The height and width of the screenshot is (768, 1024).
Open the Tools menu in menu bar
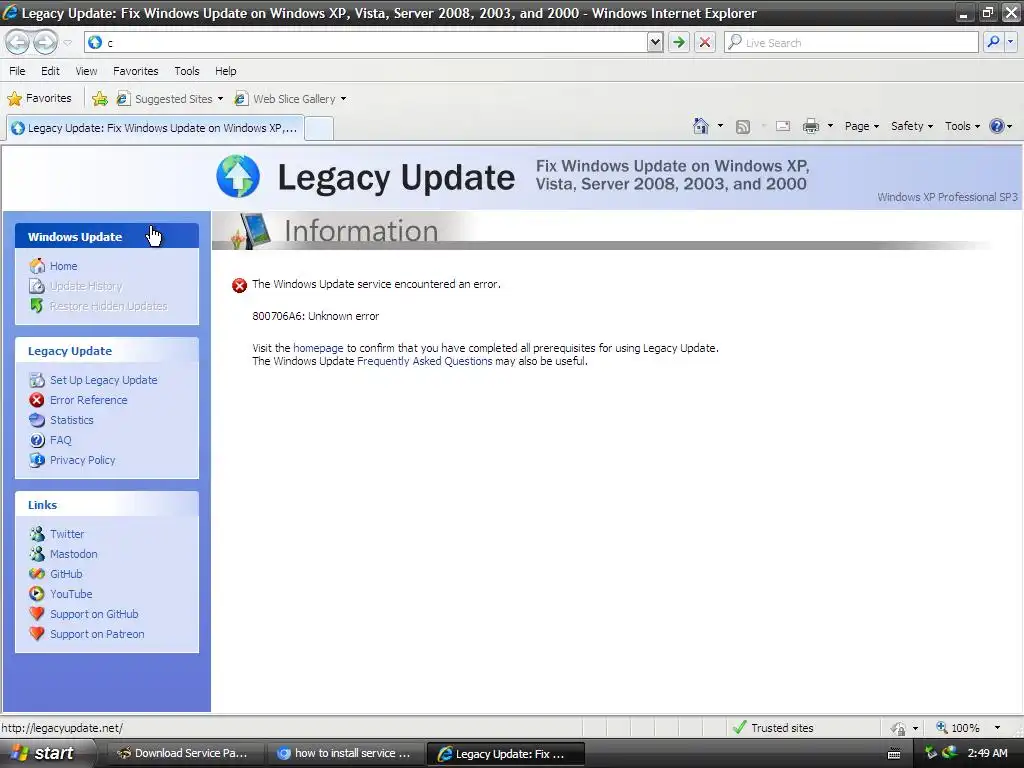point(187,71)
